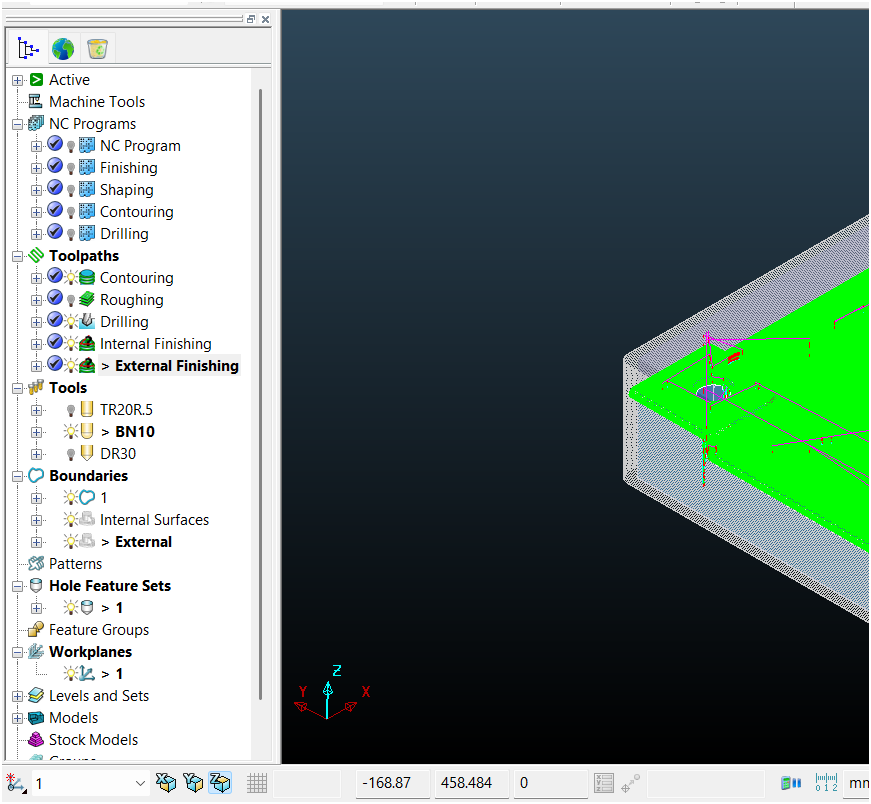Toggle lightbulb for Finishing NC program

pos(71,168)
